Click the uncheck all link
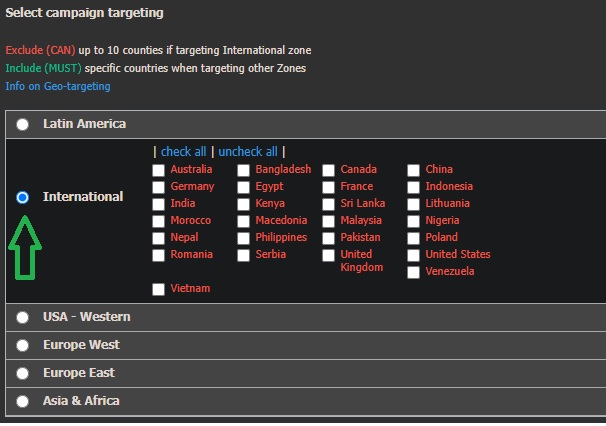Image resolution: width=606 pixels, height=426 pixels. (248, 152)
